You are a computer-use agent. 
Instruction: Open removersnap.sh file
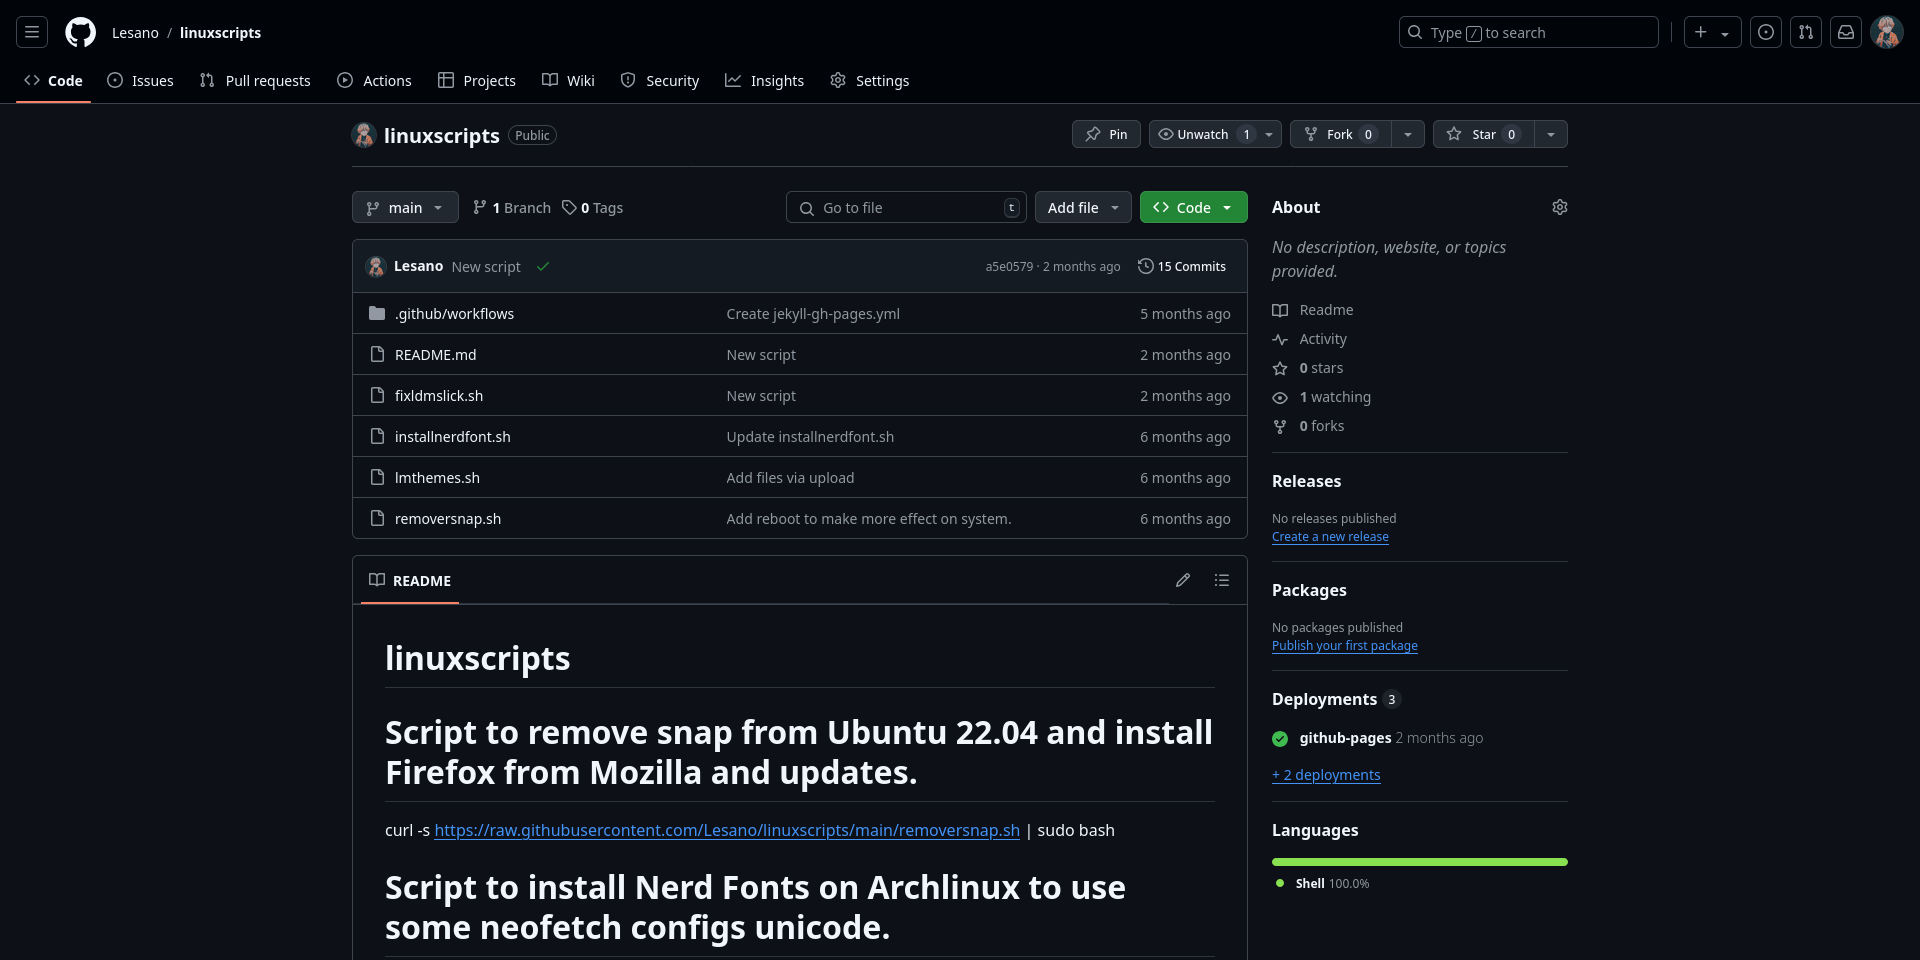[x=448, y=518]
